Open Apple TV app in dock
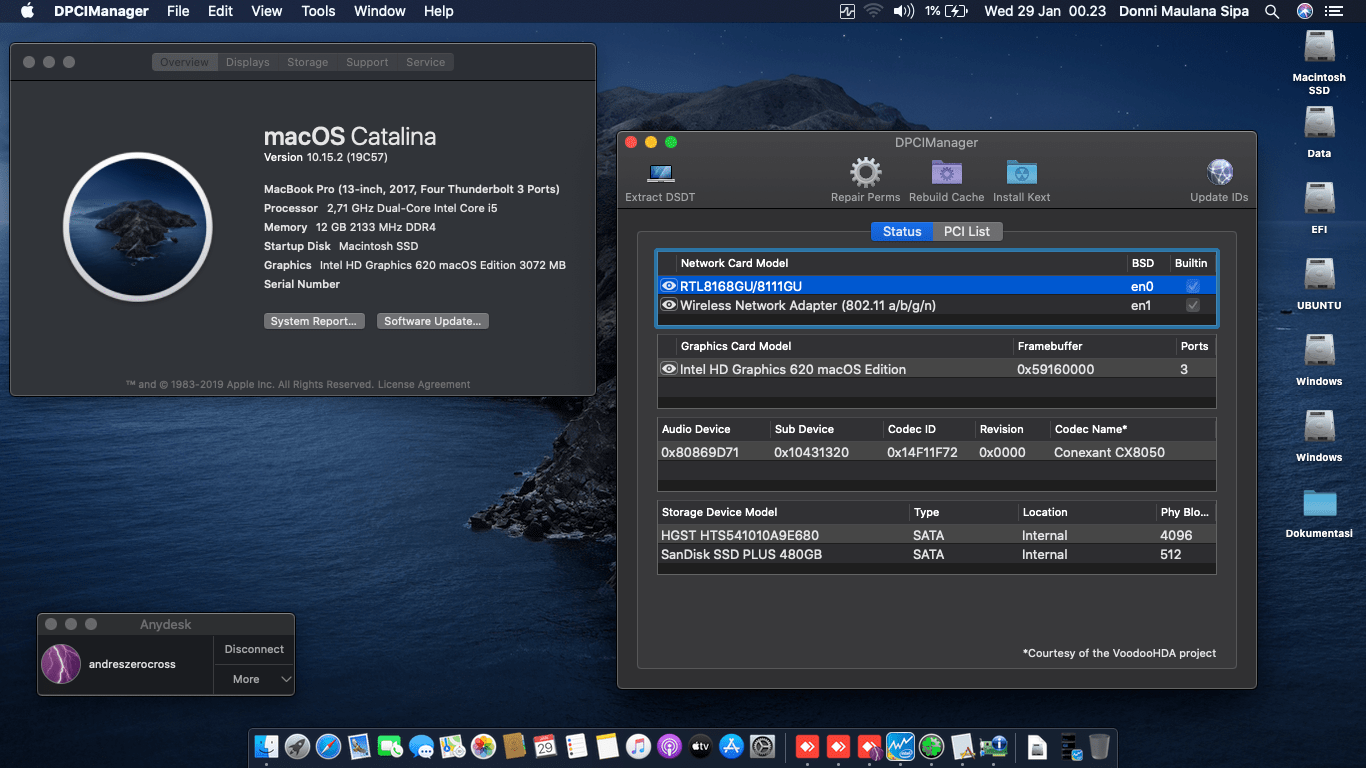This screenshot has width=1366, height=768. point(700,746)
